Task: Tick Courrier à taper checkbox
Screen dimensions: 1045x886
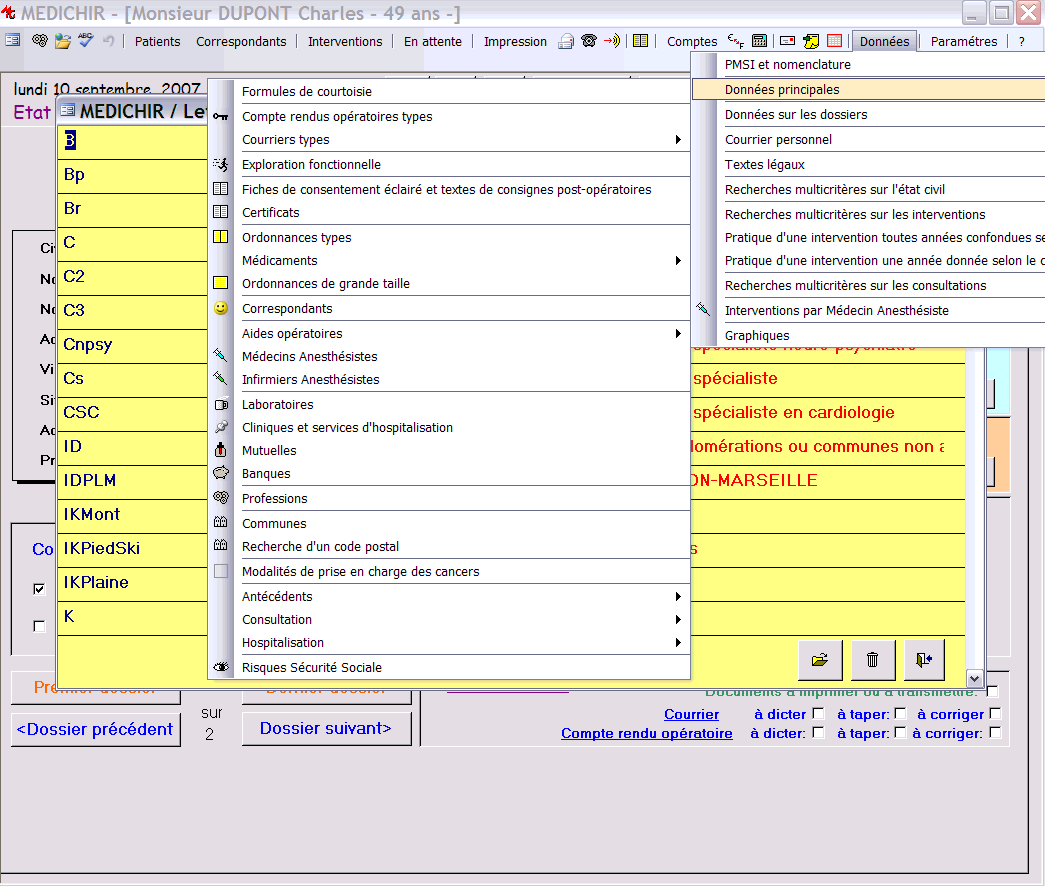Action: [x=900, y=713]
